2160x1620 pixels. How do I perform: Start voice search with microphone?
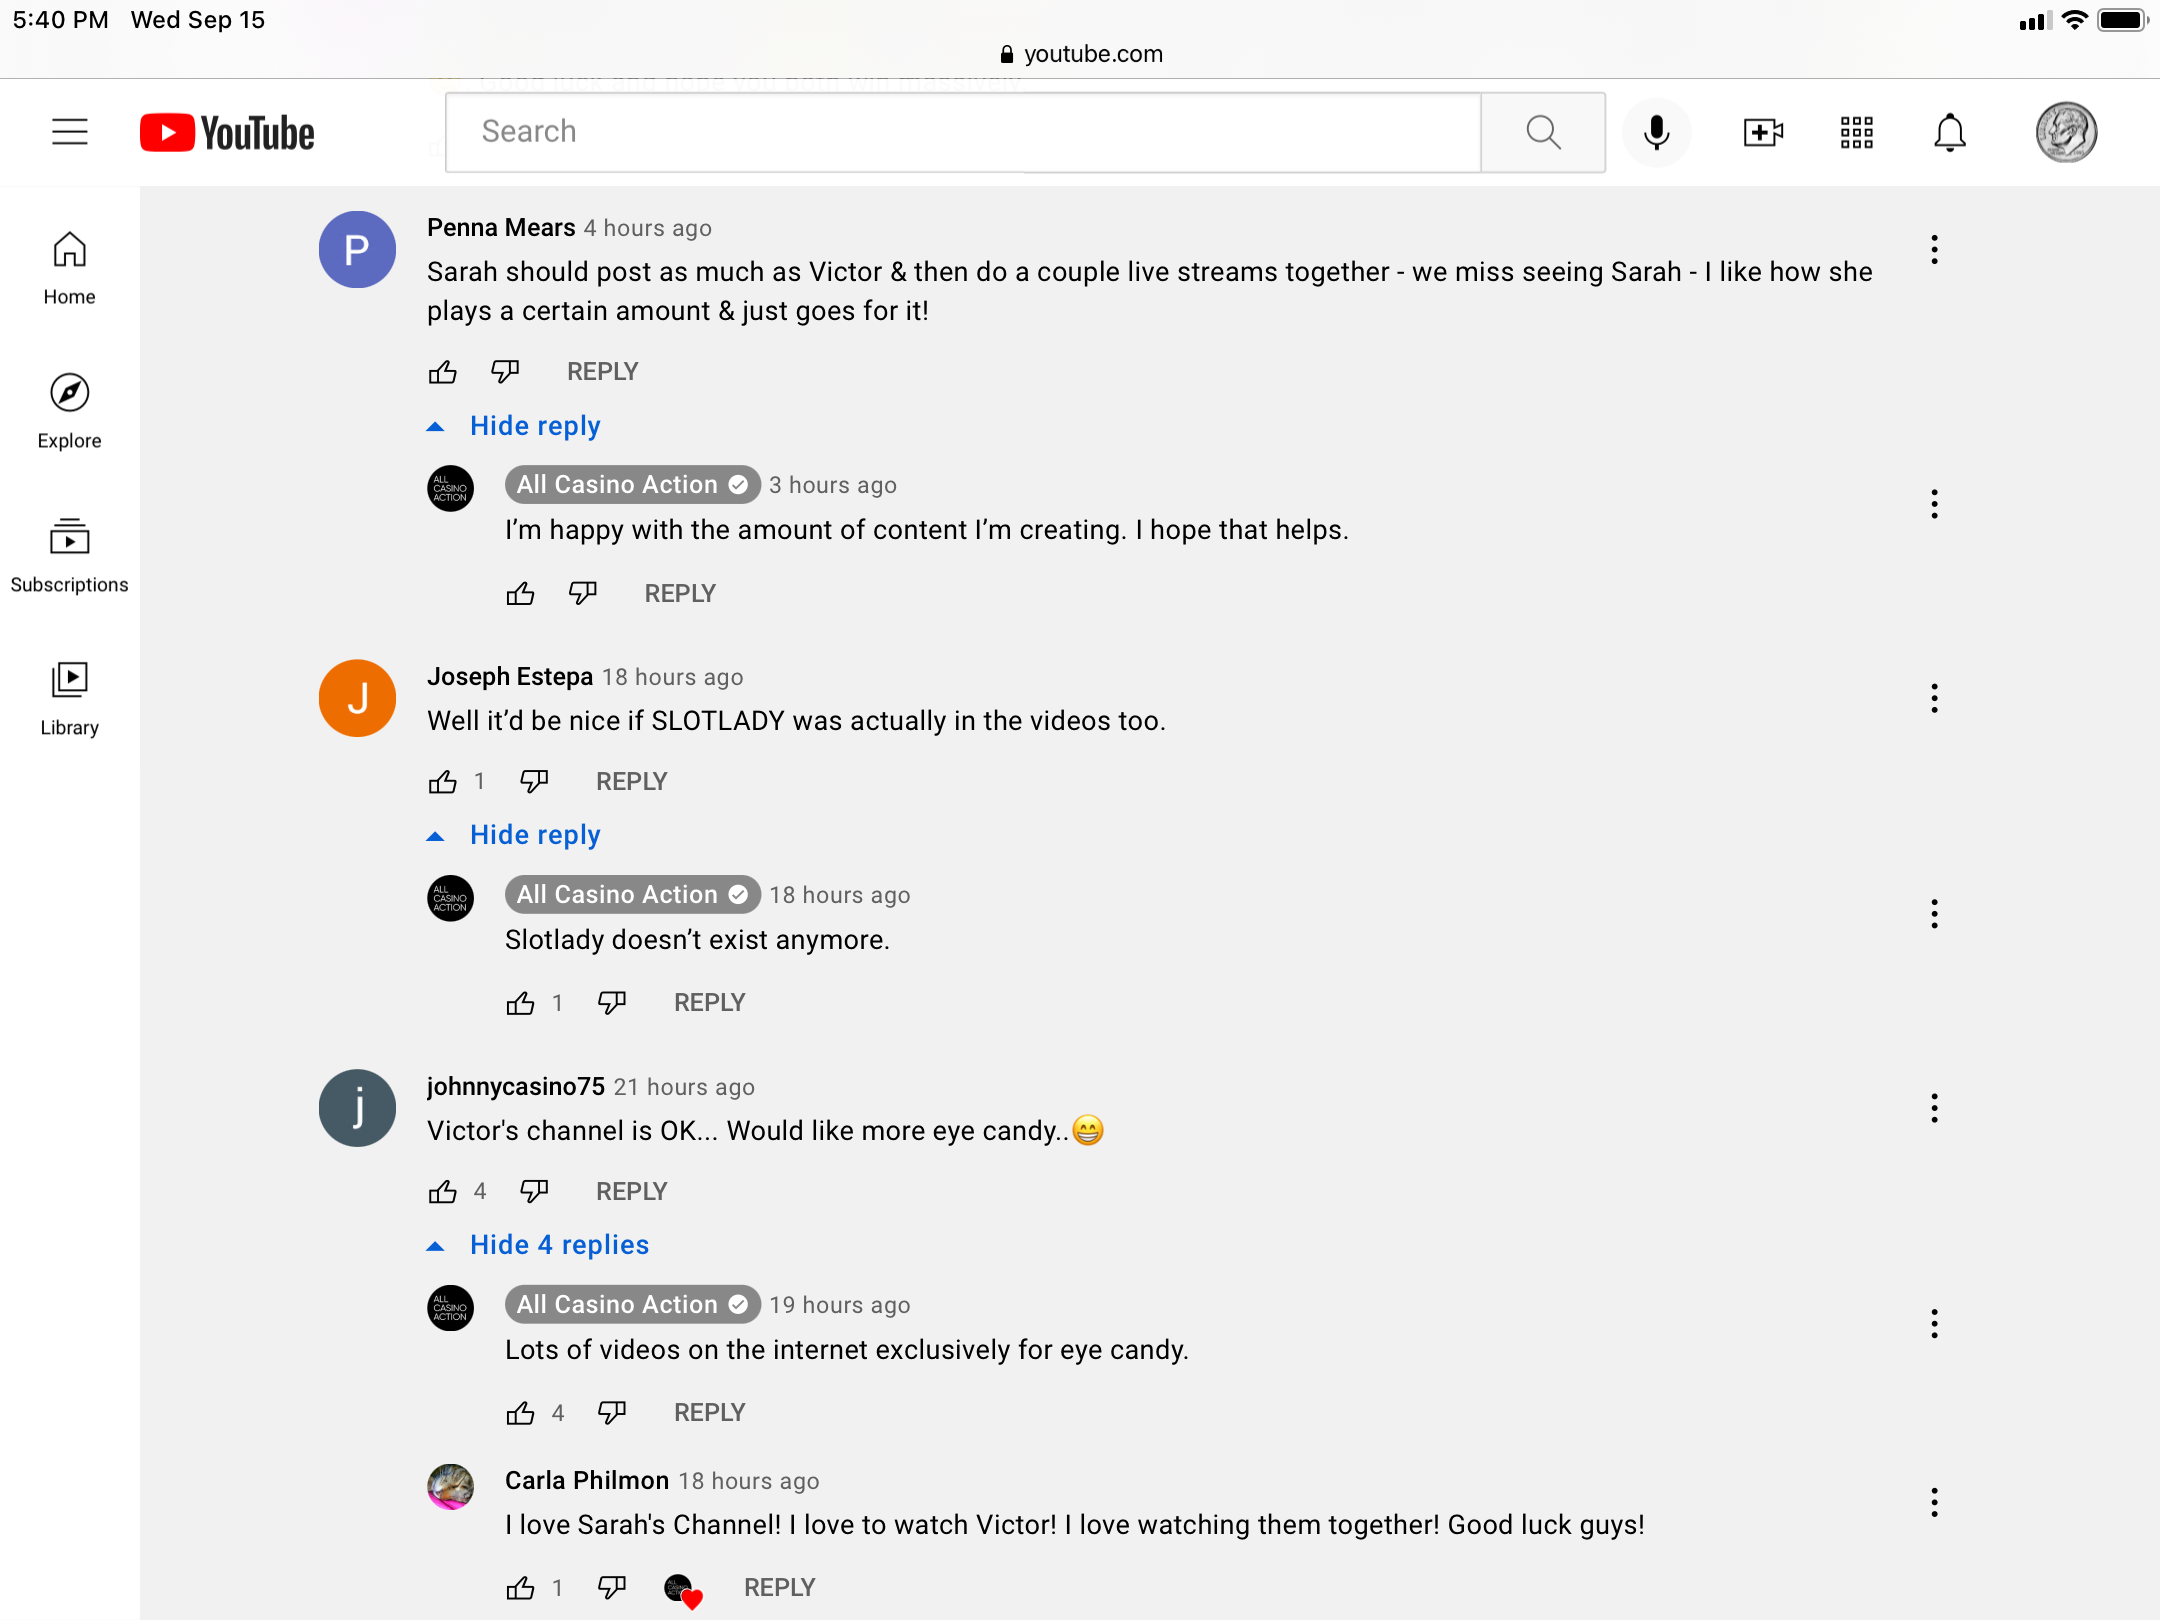(x=1656, y=132)
